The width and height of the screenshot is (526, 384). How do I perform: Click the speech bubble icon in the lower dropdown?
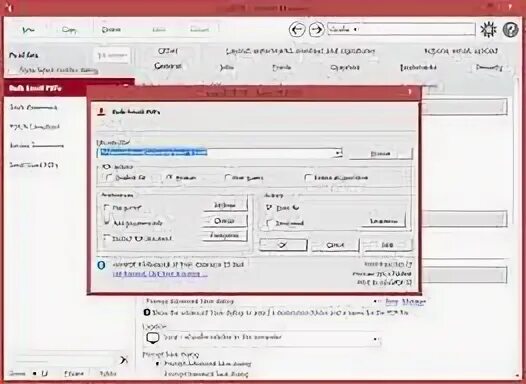point(153,338)
